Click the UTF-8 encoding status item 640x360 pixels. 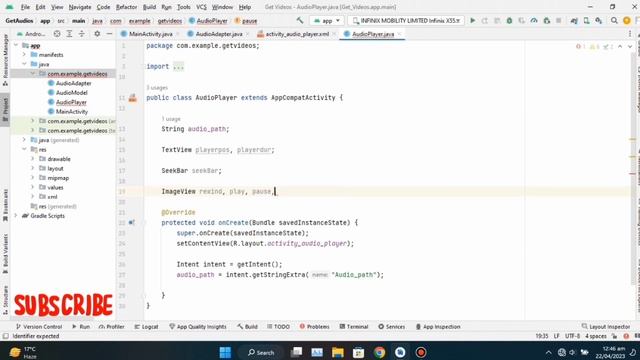(x=572, y=336)
